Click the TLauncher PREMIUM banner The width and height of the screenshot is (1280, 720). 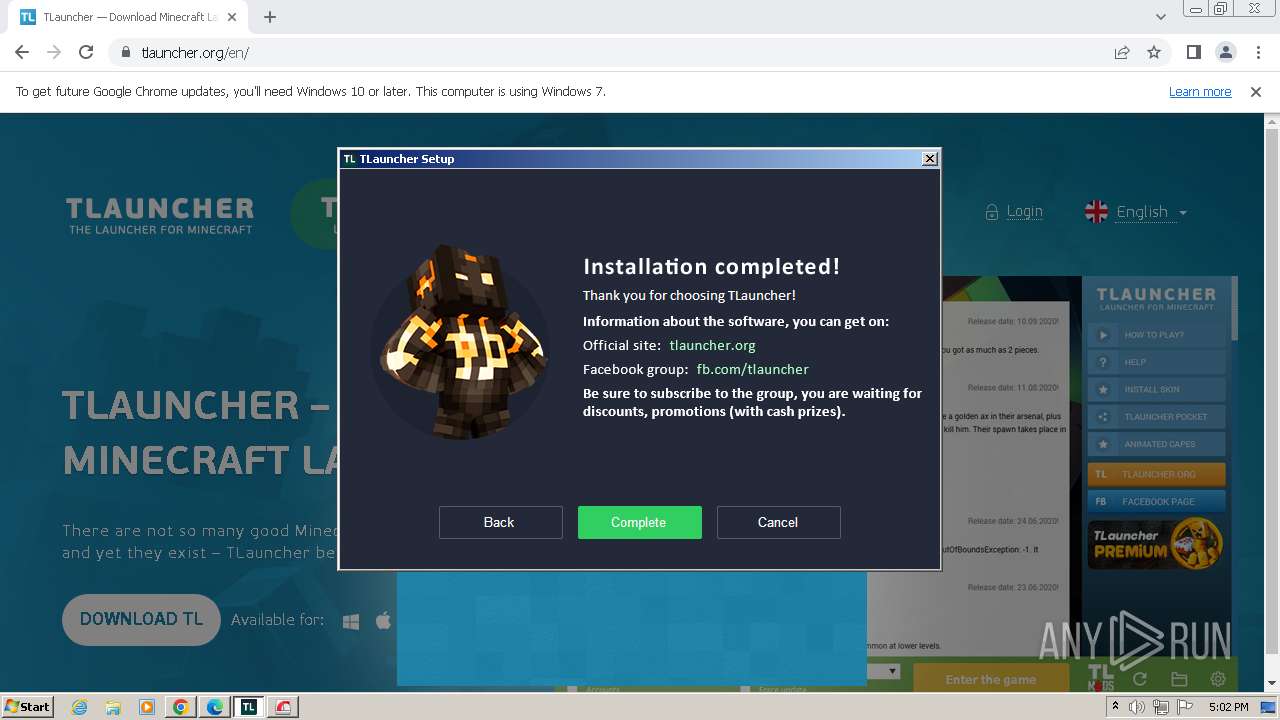[x=1156, y=544]
